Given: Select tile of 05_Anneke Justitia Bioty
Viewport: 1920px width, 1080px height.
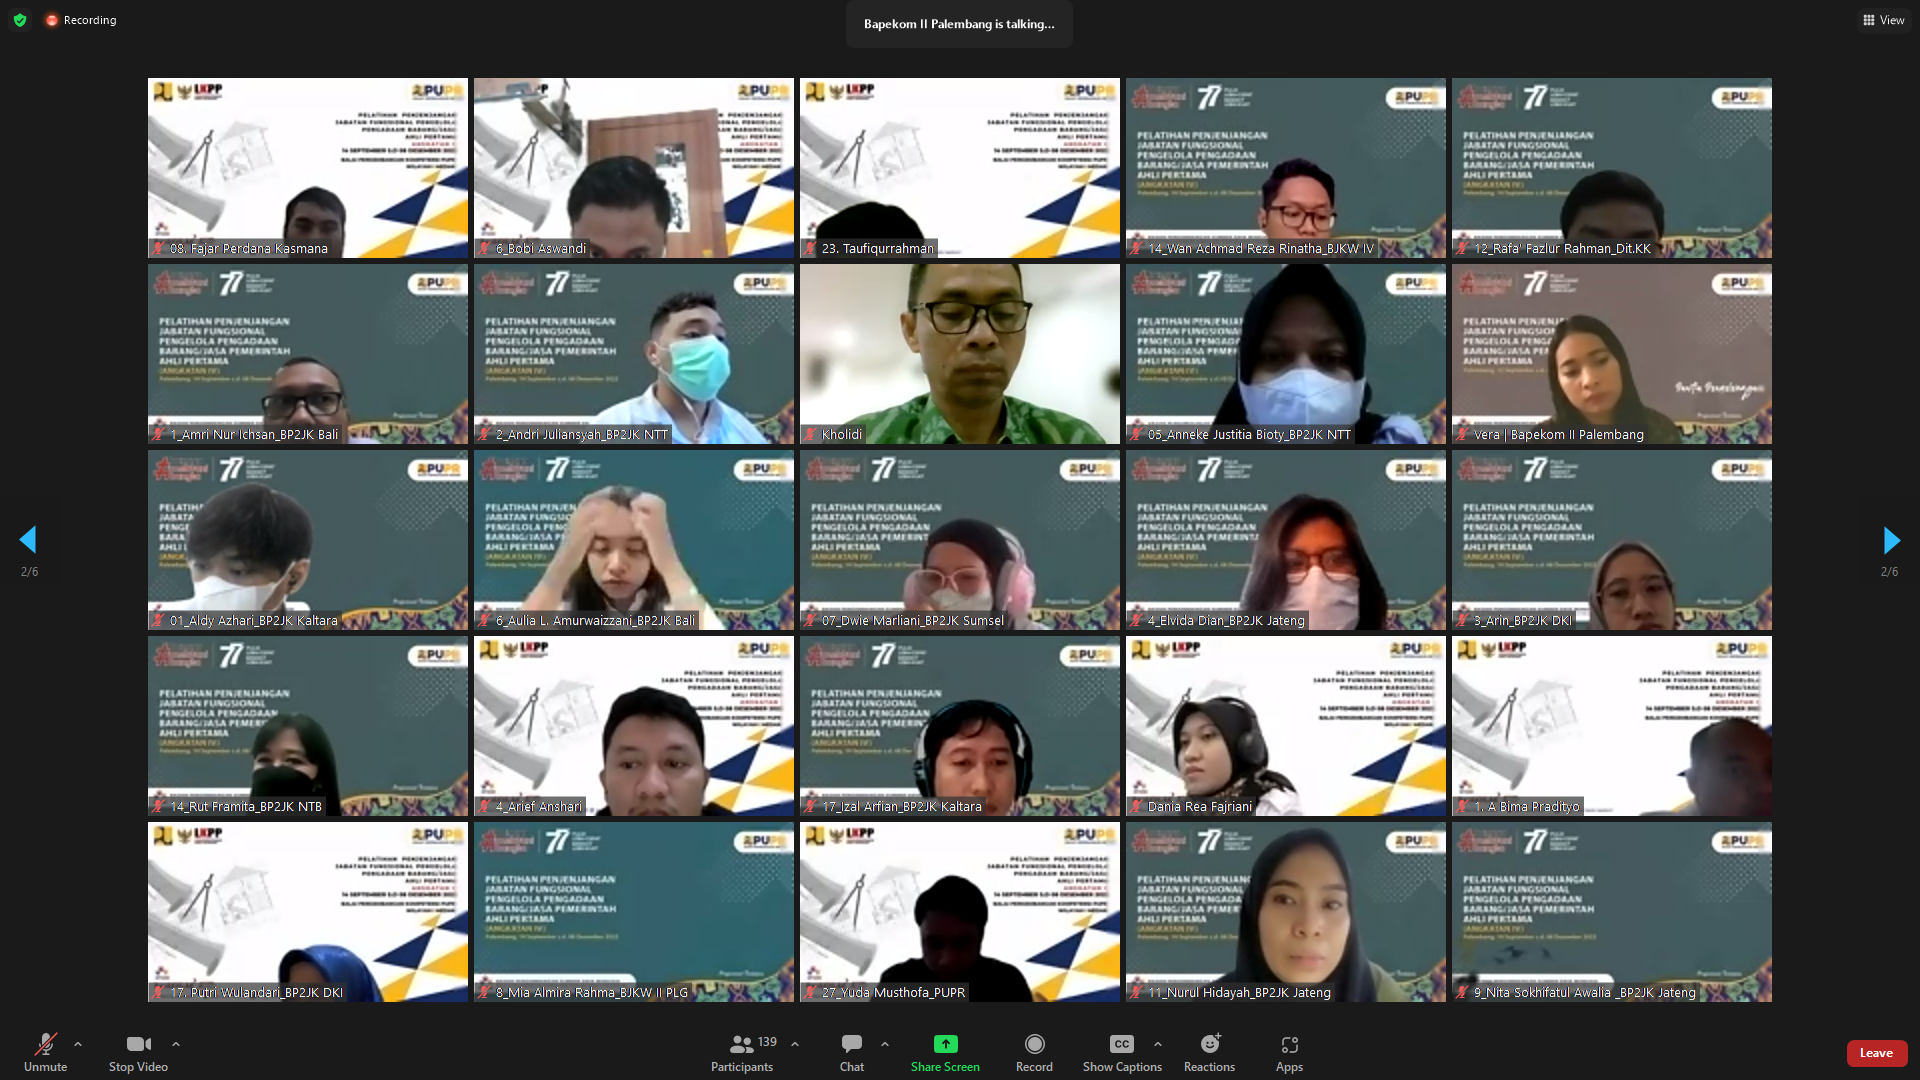Looking at the screenshot, I should (1286, 354).
